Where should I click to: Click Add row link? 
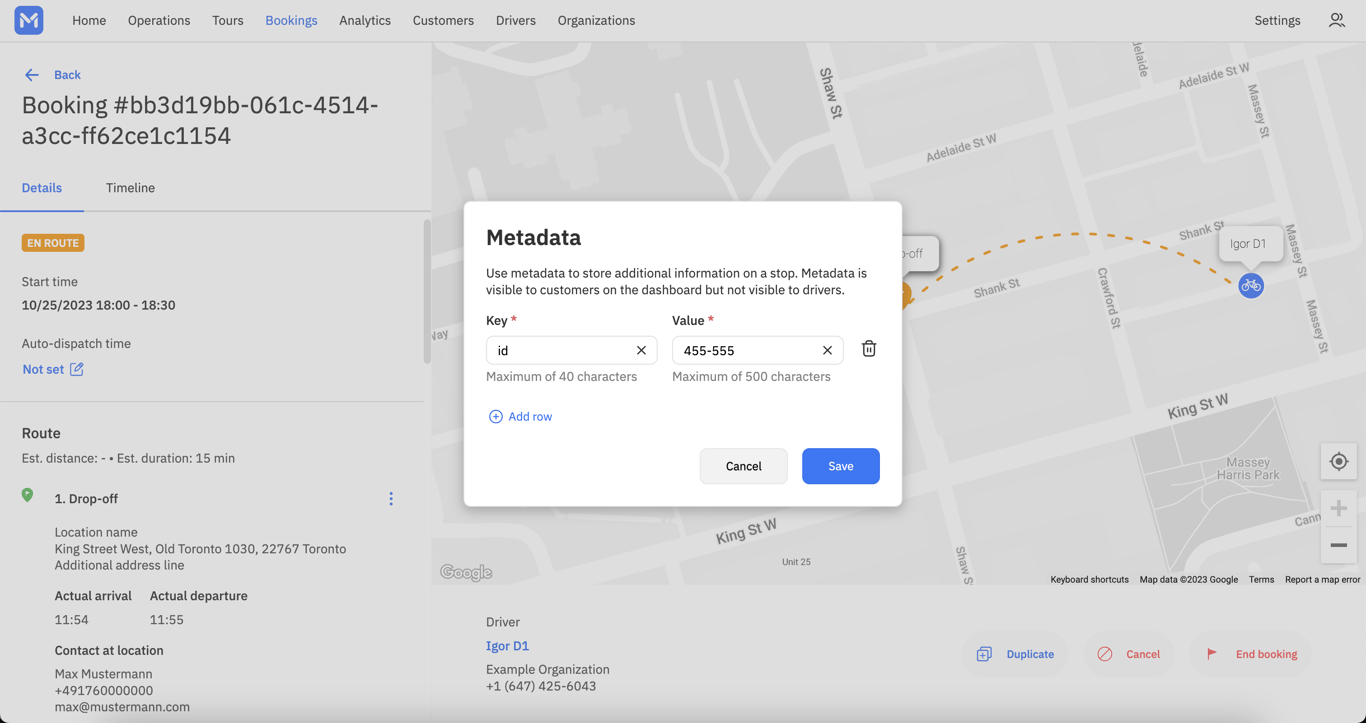[x=530, y=417]
